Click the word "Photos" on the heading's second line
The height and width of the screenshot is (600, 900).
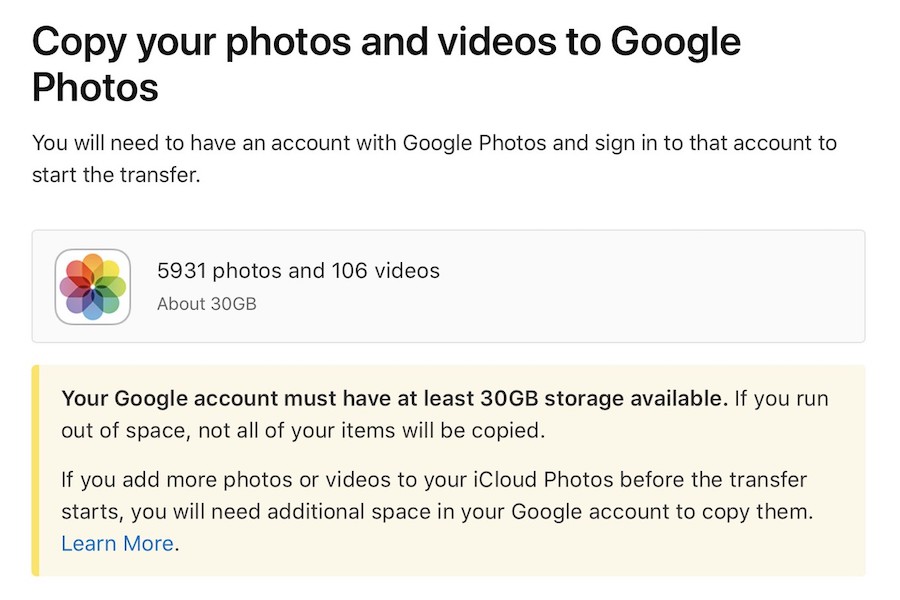coord(96,88)
